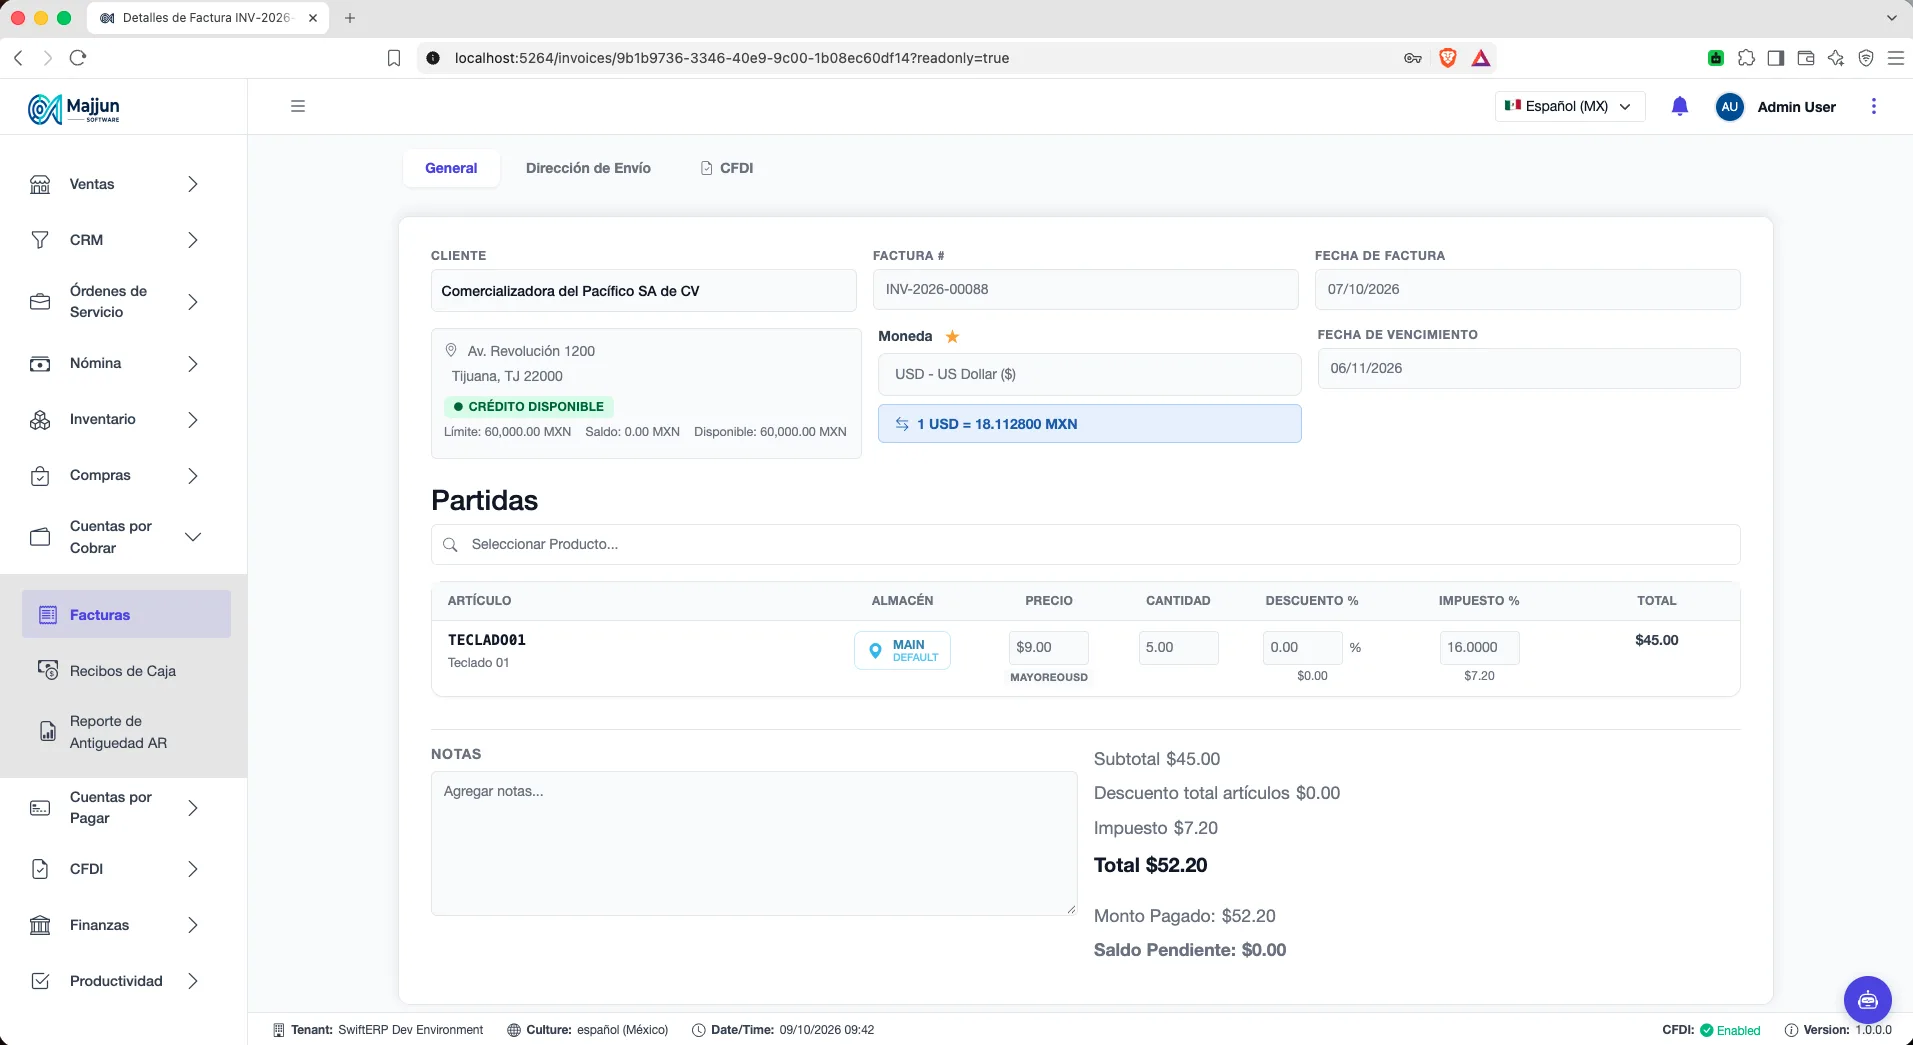Screen dimensions: 1913x1045
Task: Click the MAIN DEFAULT warehouse button
Action: tap(902, 650)
